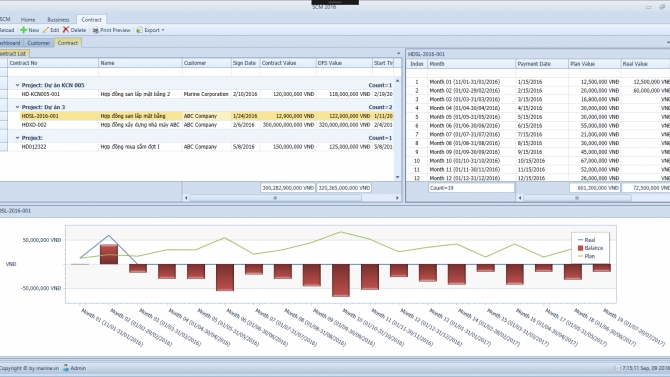Click Marine Corporation customer cell
670x377 pixels.
[206, 94]
